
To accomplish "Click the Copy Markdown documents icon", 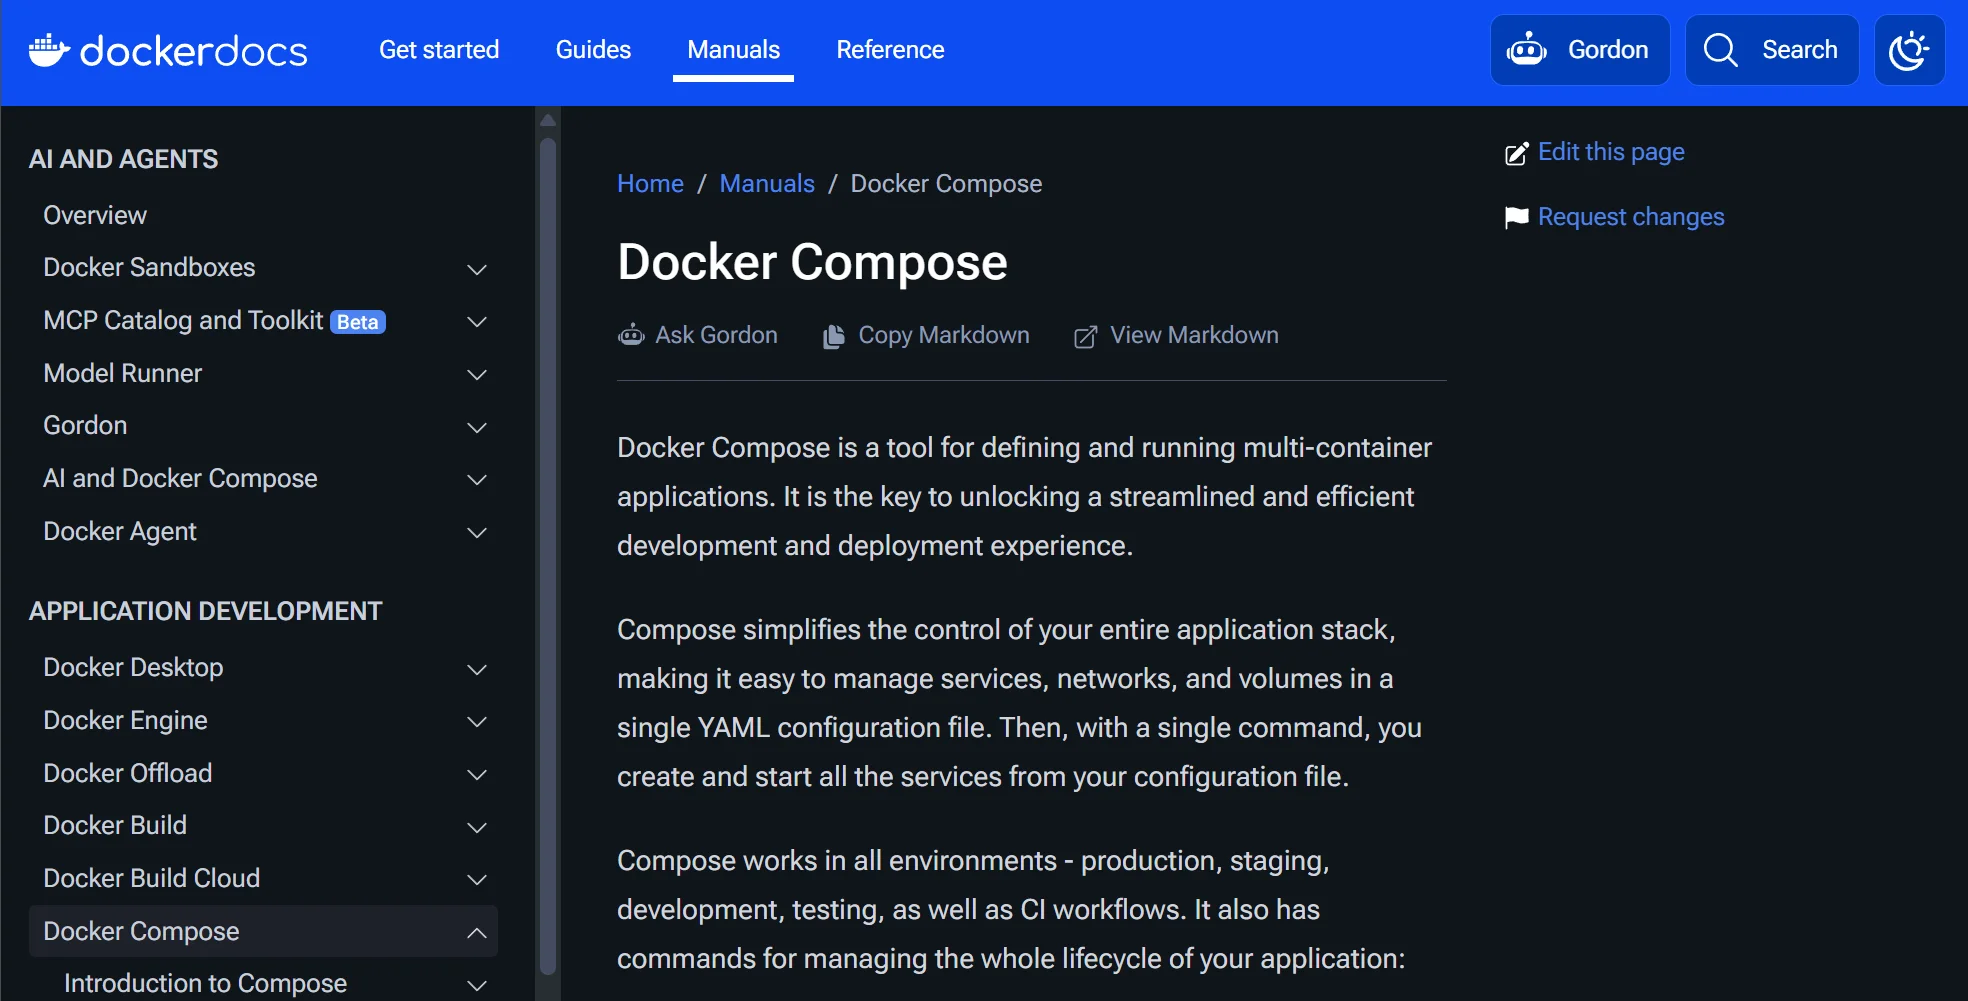I will [x=833, y=336].
